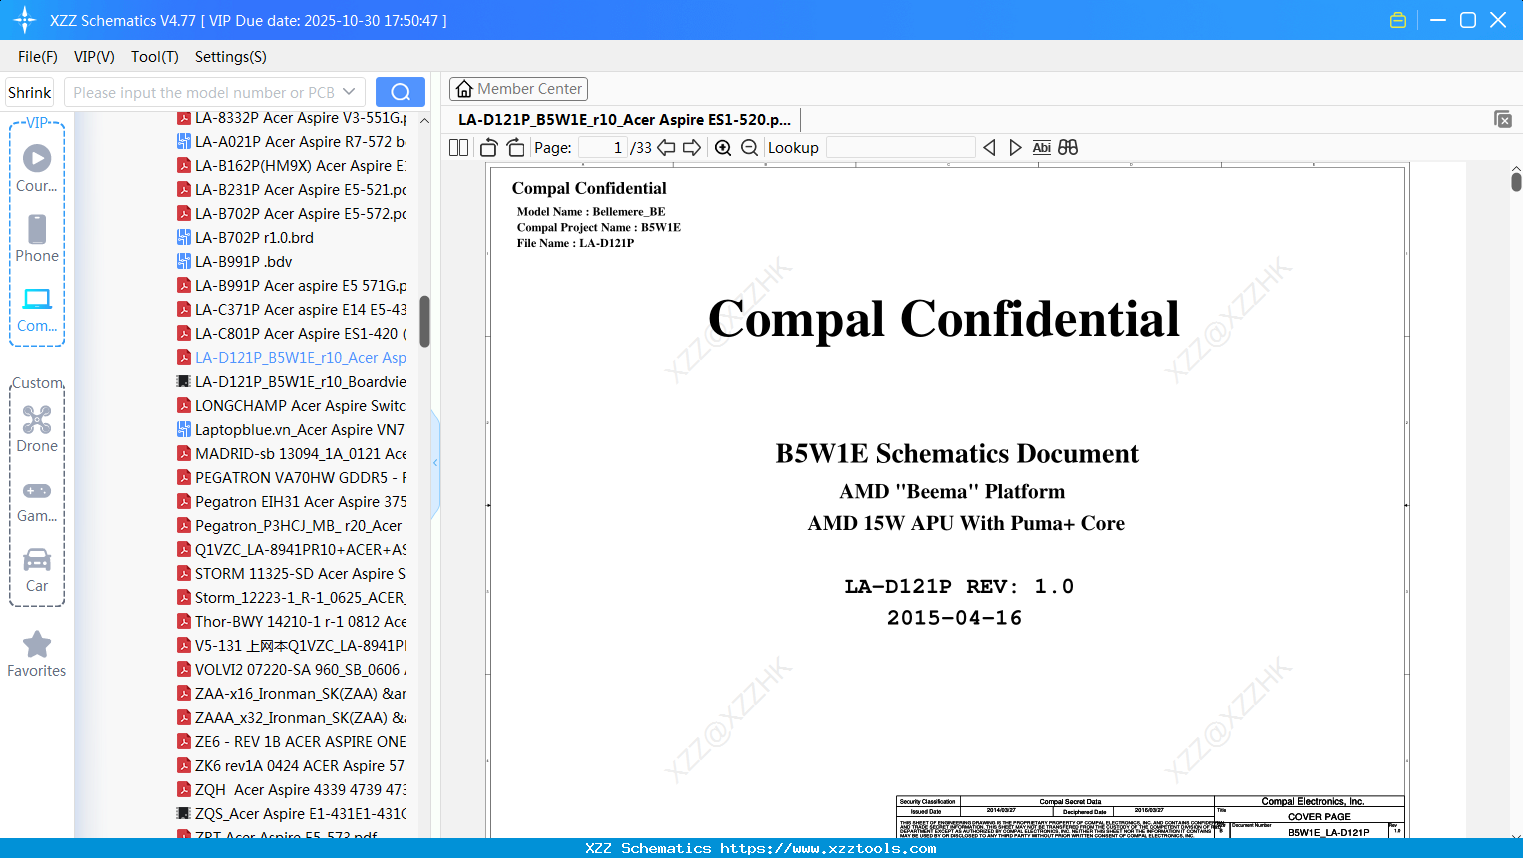
Task: Rotate the page clockwise
Action: pos(515,148)
